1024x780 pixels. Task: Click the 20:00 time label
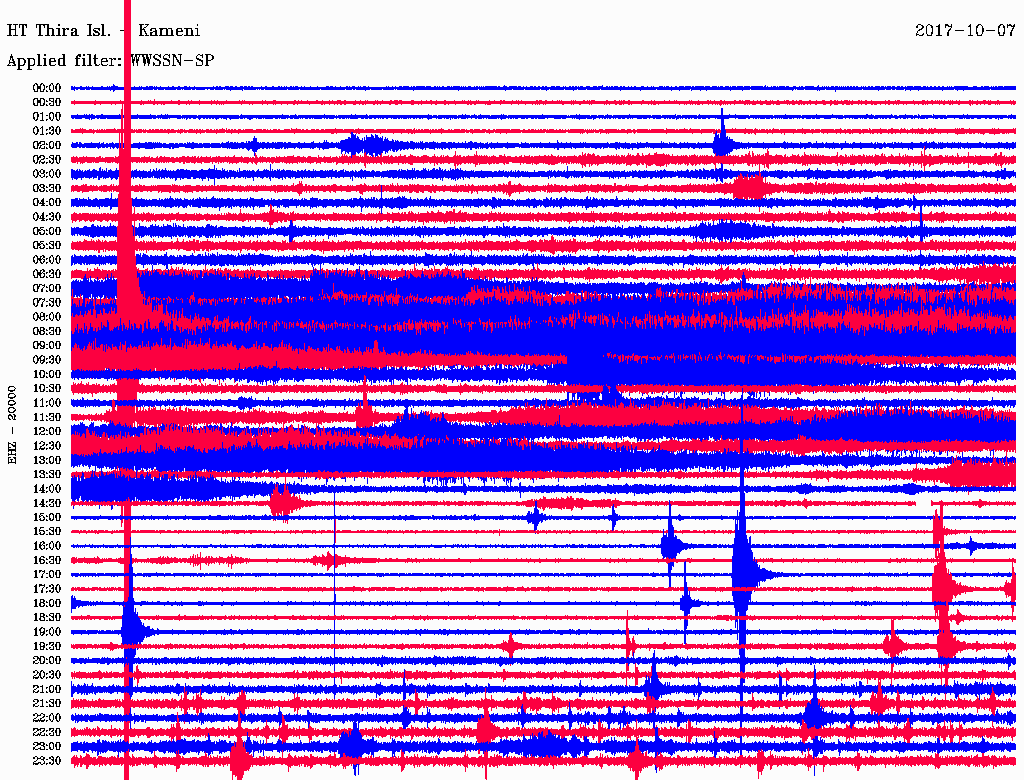click(47, 660)
